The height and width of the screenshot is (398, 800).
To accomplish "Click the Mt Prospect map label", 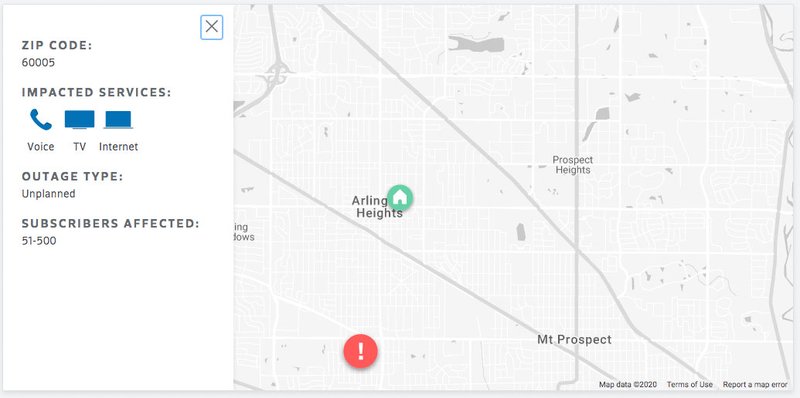I will coord(574,339).
